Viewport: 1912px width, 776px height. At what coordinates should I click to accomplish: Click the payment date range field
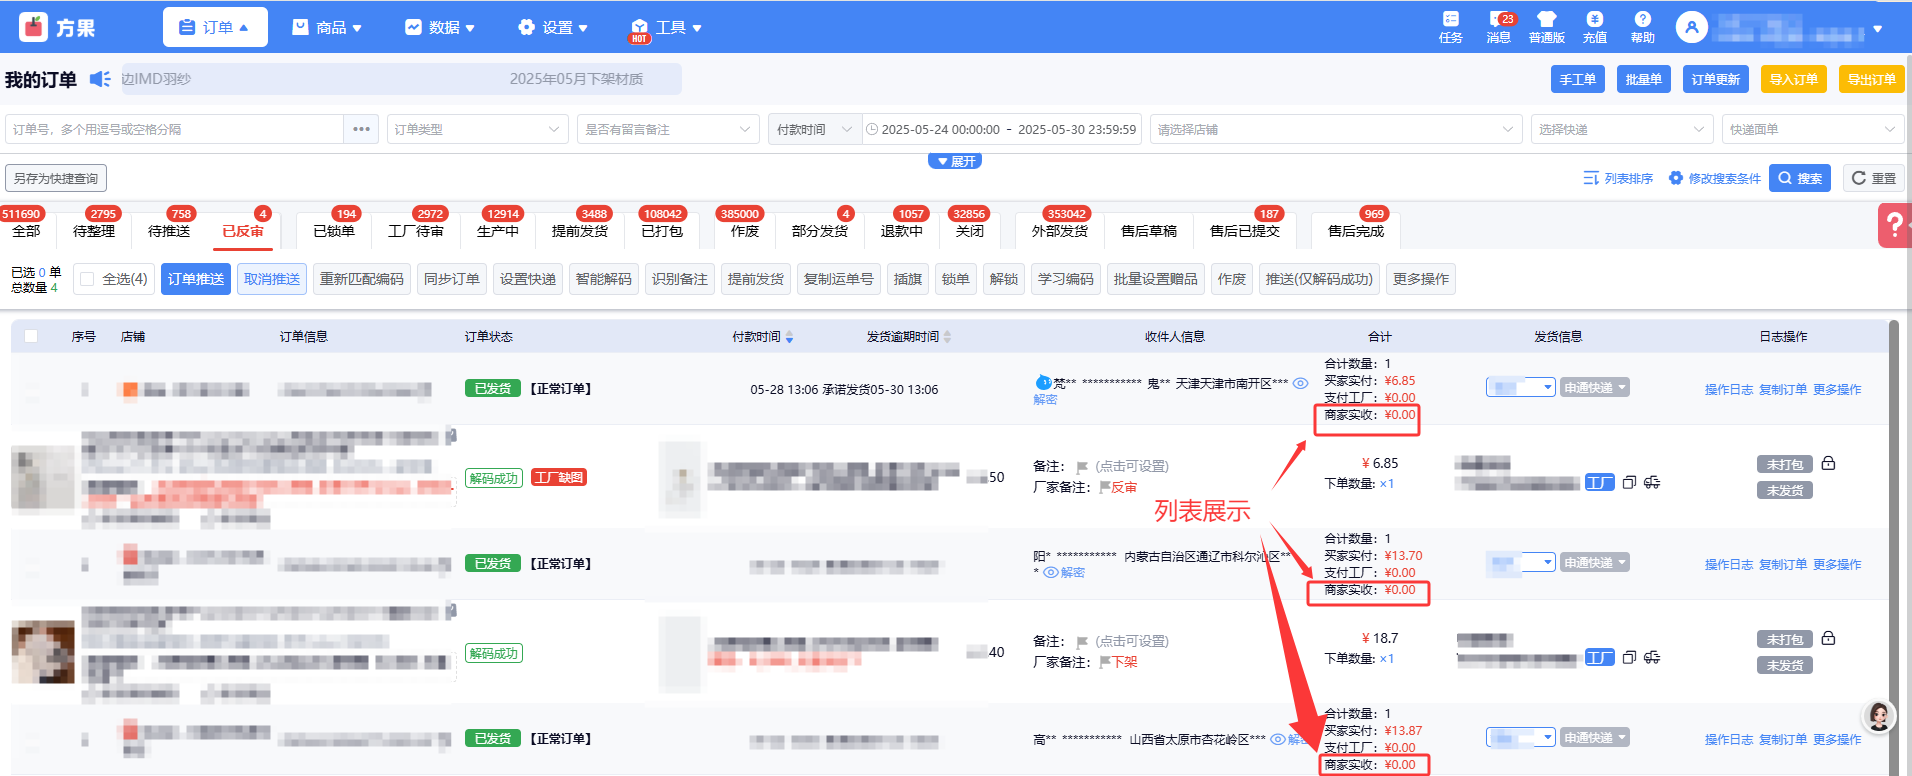tap(1001, 129)
